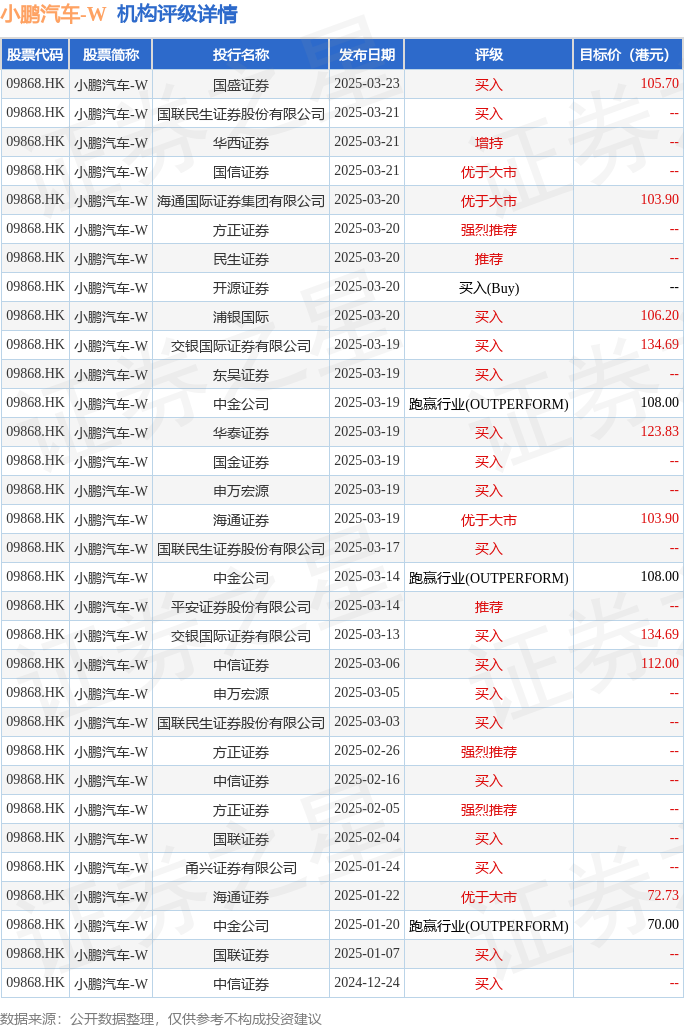
Task: Click the 投行名称 column header
Action: click(x=241, y=54)
